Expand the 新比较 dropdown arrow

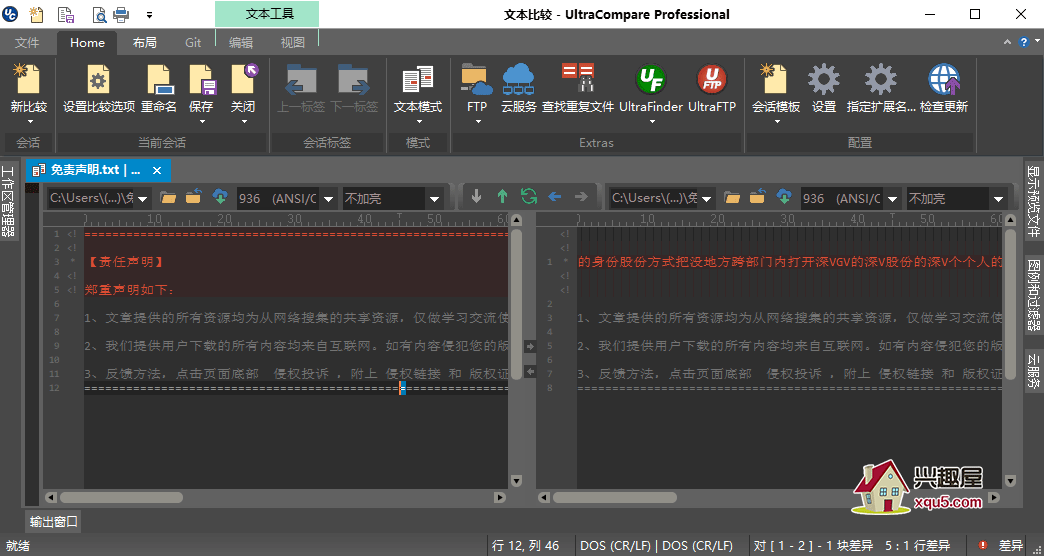pos(29,122)
